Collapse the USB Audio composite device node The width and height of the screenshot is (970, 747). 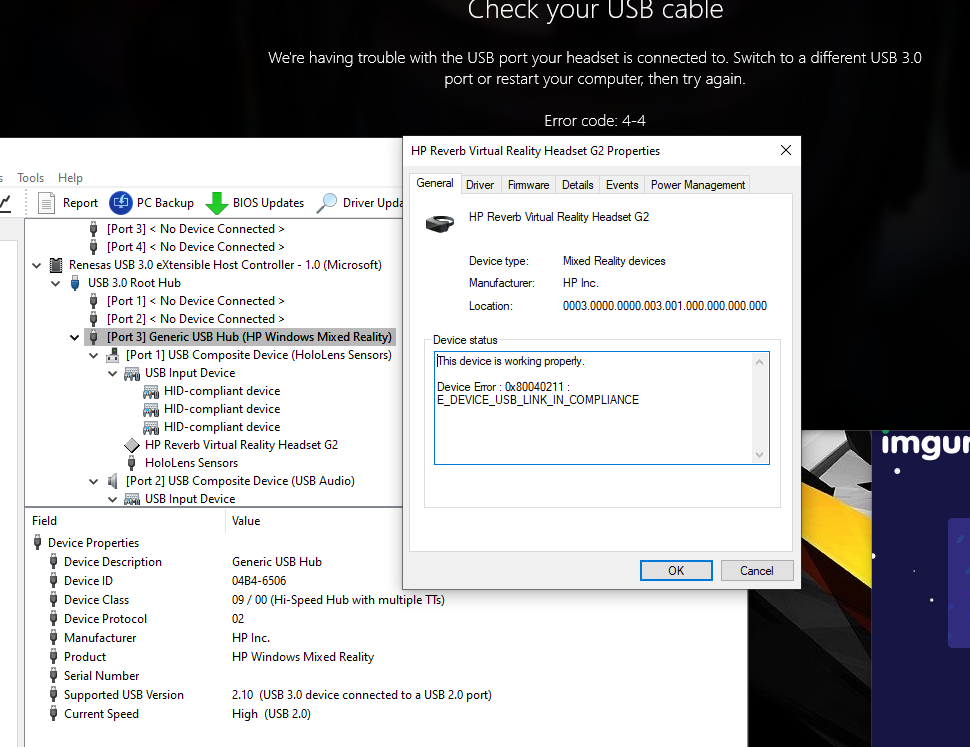tap(93, 481)
